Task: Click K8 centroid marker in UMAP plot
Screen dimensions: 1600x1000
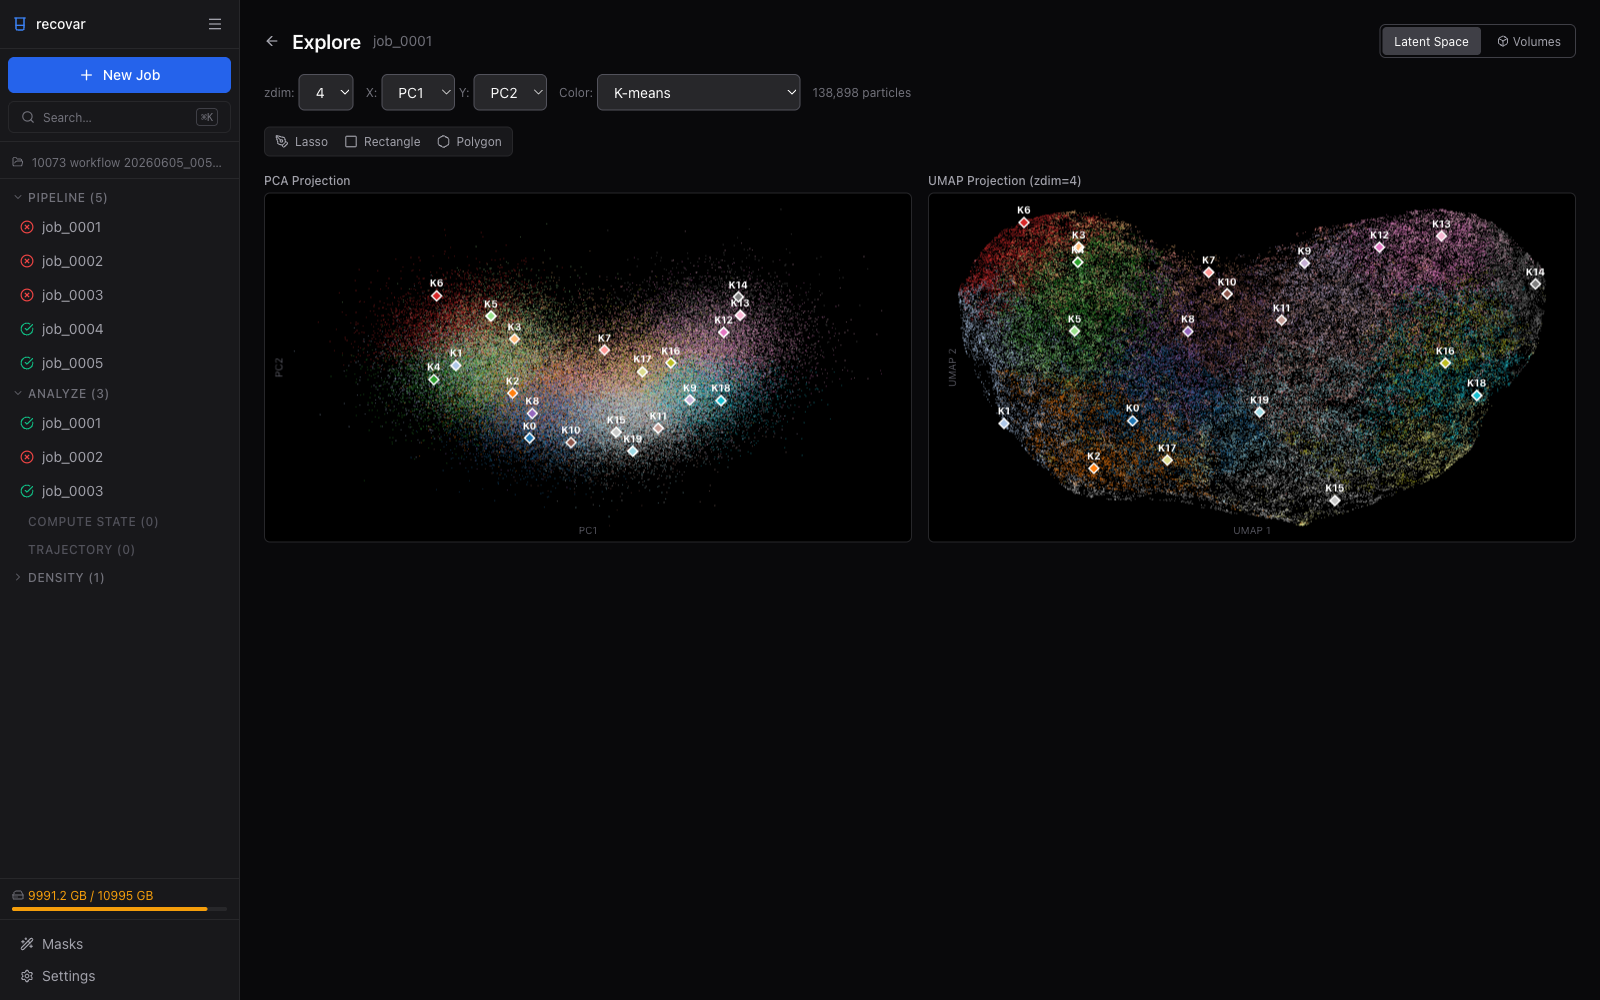Action: (1188, 331)
